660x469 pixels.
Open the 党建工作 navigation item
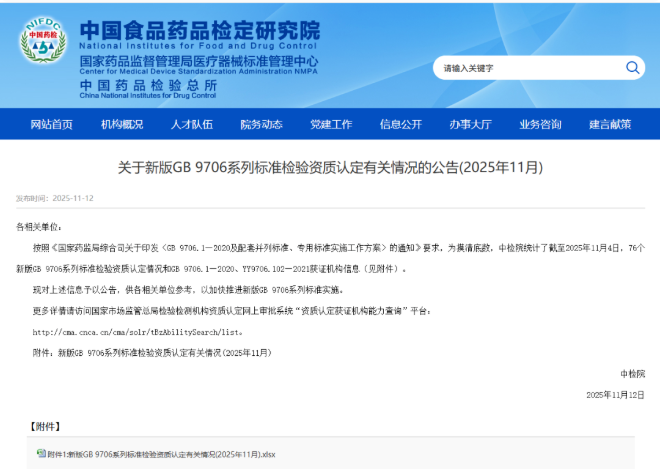(x=331, y=125)
